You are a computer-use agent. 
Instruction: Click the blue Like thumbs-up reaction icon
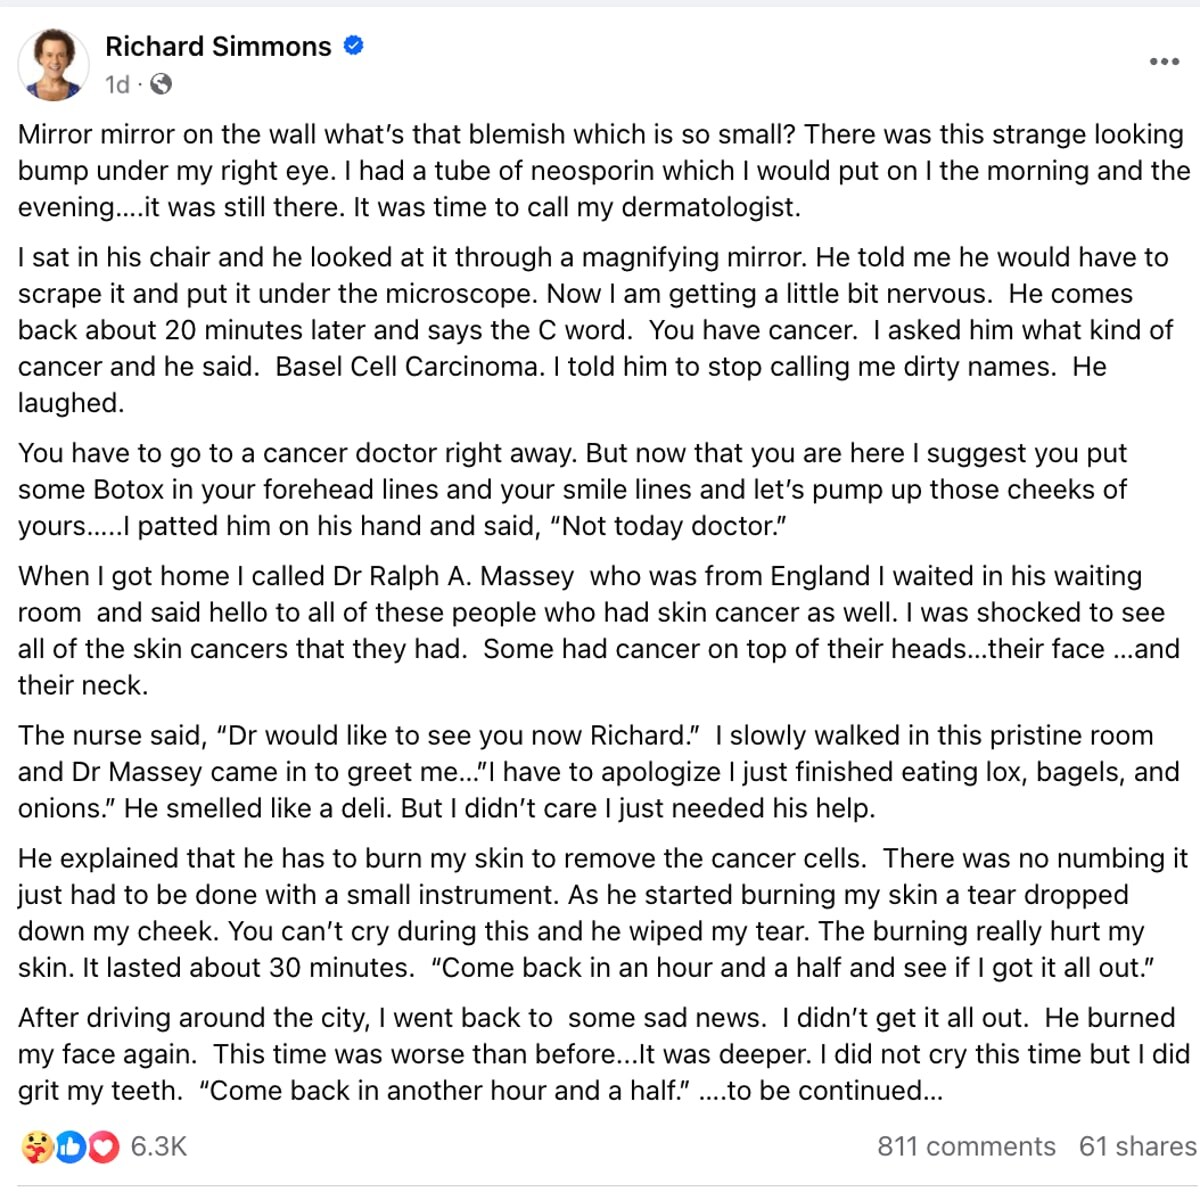tap(70, 1147)
